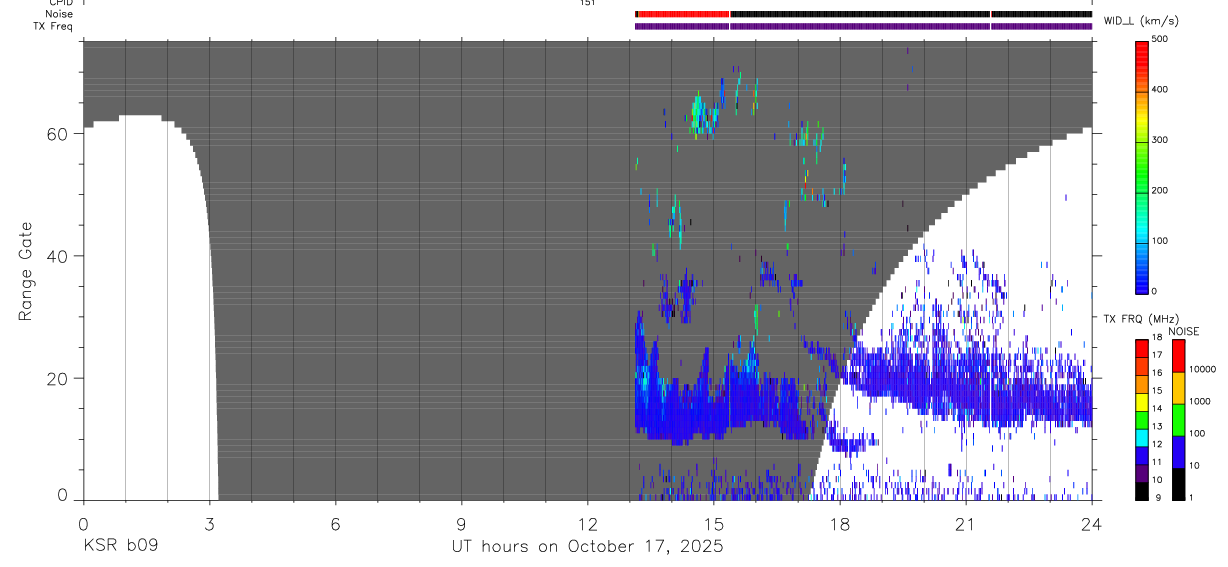Click the x-axis tick label '18'
1228x567 pixels.
point(839,523)
